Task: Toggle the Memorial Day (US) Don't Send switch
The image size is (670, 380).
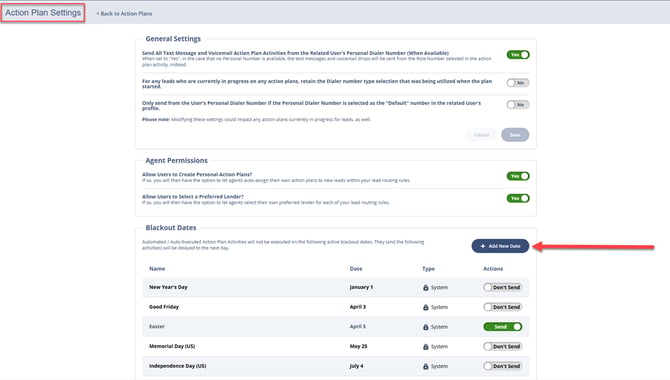Action: (502, 346)
